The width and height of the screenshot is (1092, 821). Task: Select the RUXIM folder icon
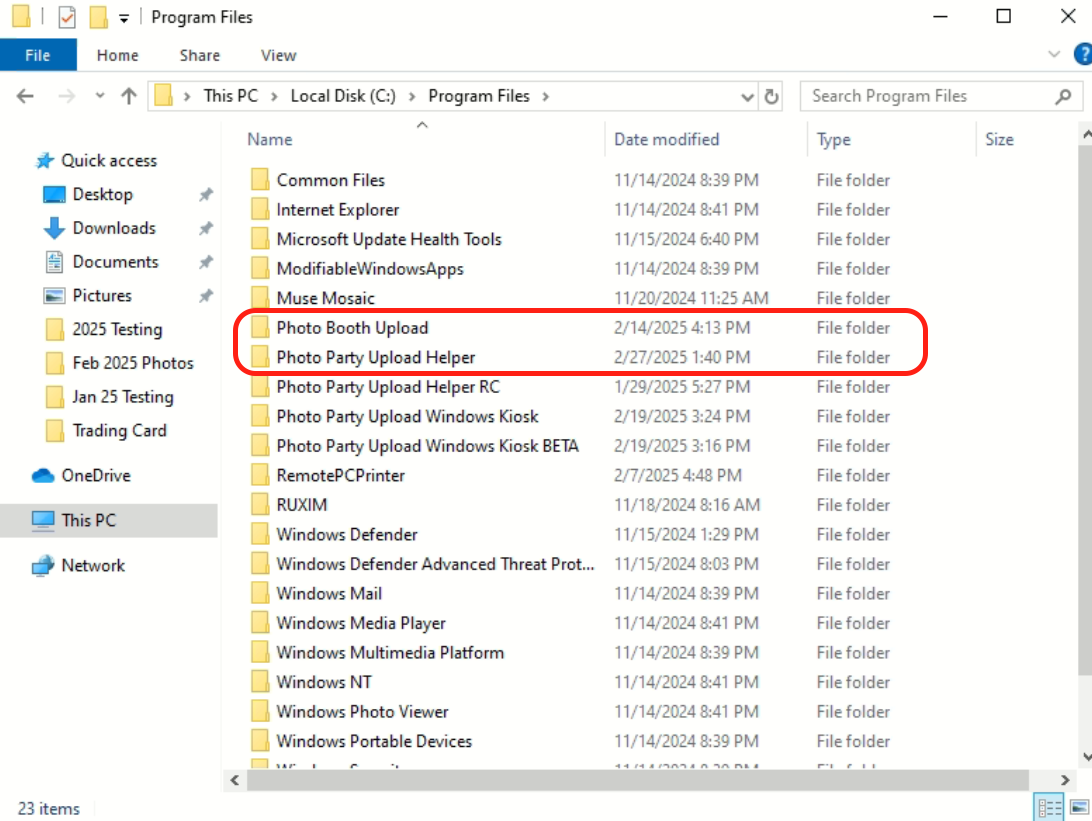(x=260, y=505)
